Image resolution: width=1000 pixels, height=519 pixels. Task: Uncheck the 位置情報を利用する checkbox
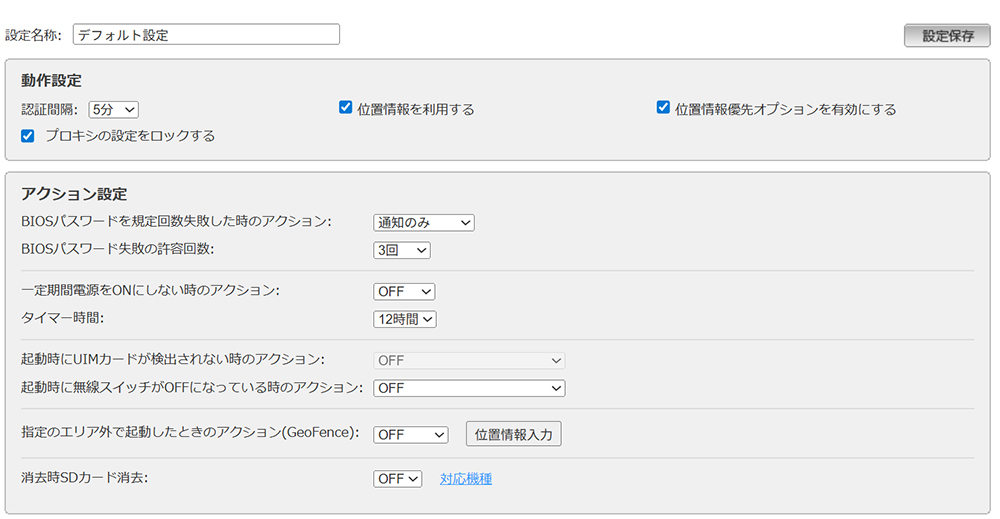(345, 108)
